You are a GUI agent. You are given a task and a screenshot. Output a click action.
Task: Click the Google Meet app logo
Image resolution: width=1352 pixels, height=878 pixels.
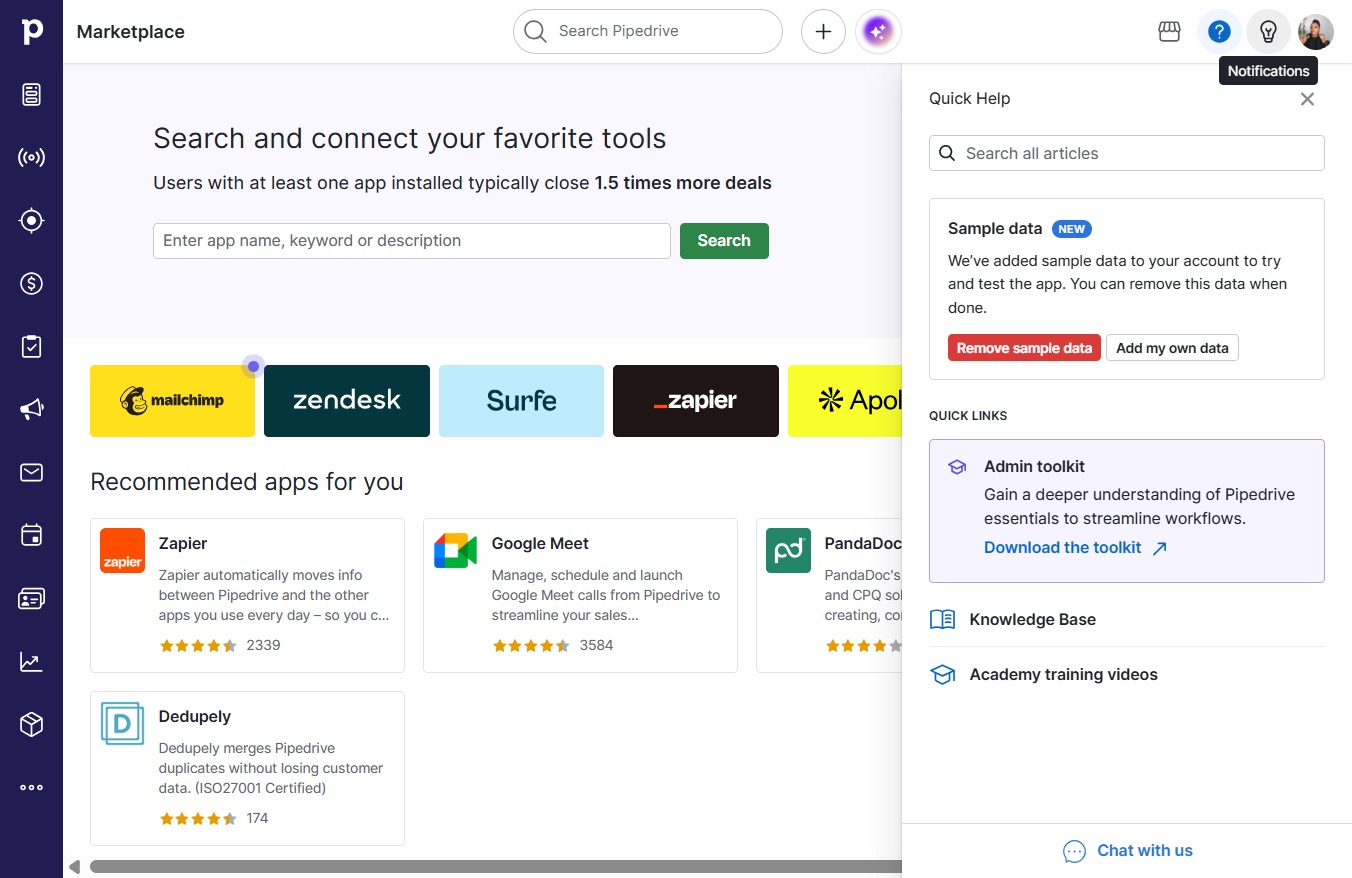pyautogui.click(x=456, y=551)
